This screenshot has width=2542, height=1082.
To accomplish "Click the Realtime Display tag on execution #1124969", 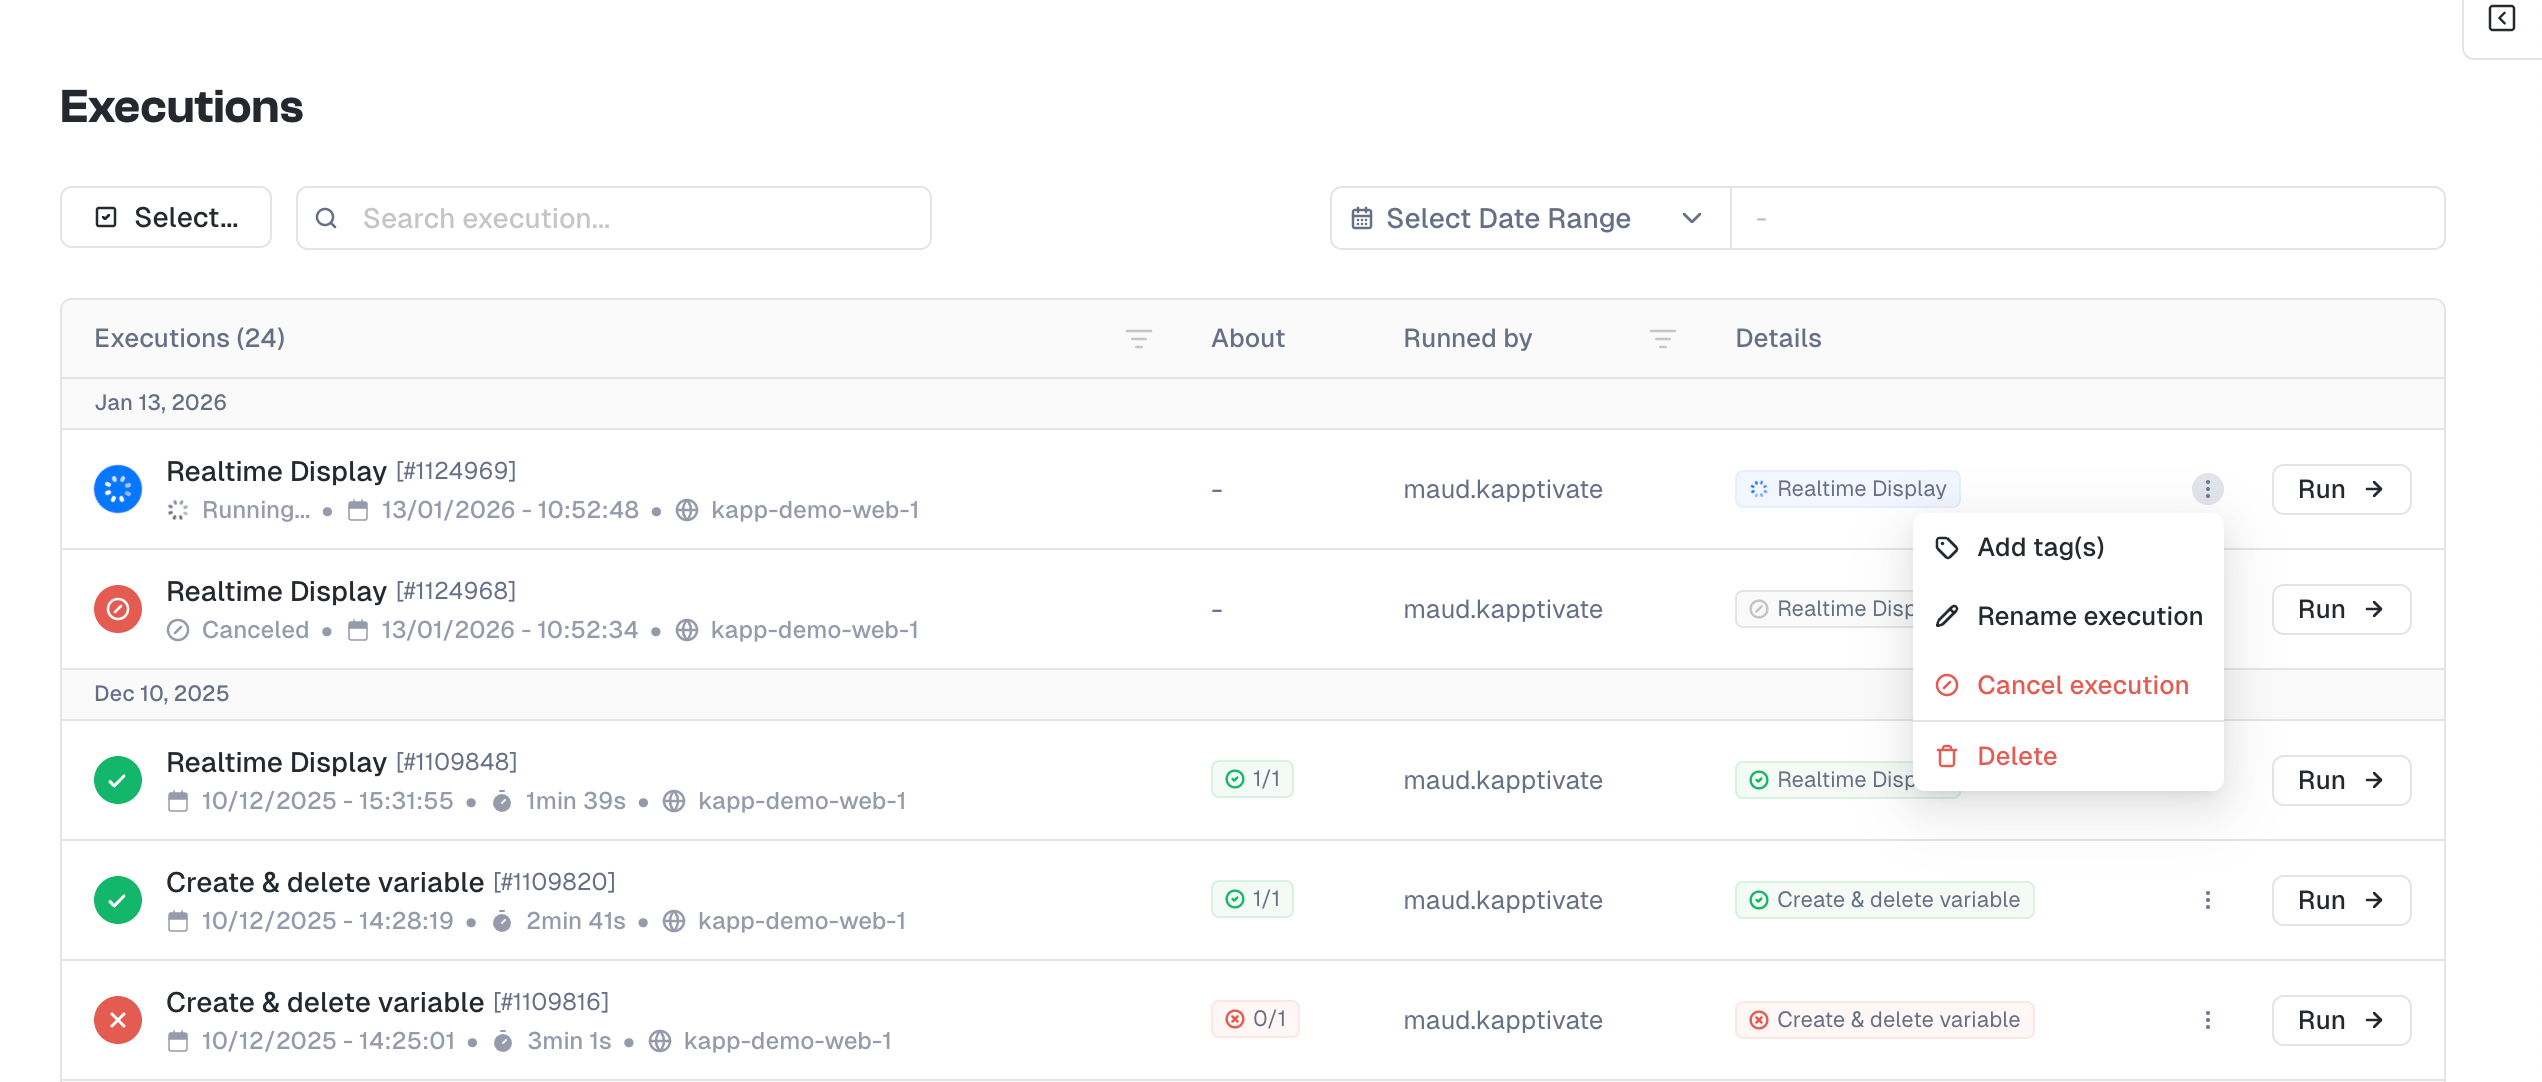I will [1847, 489].
